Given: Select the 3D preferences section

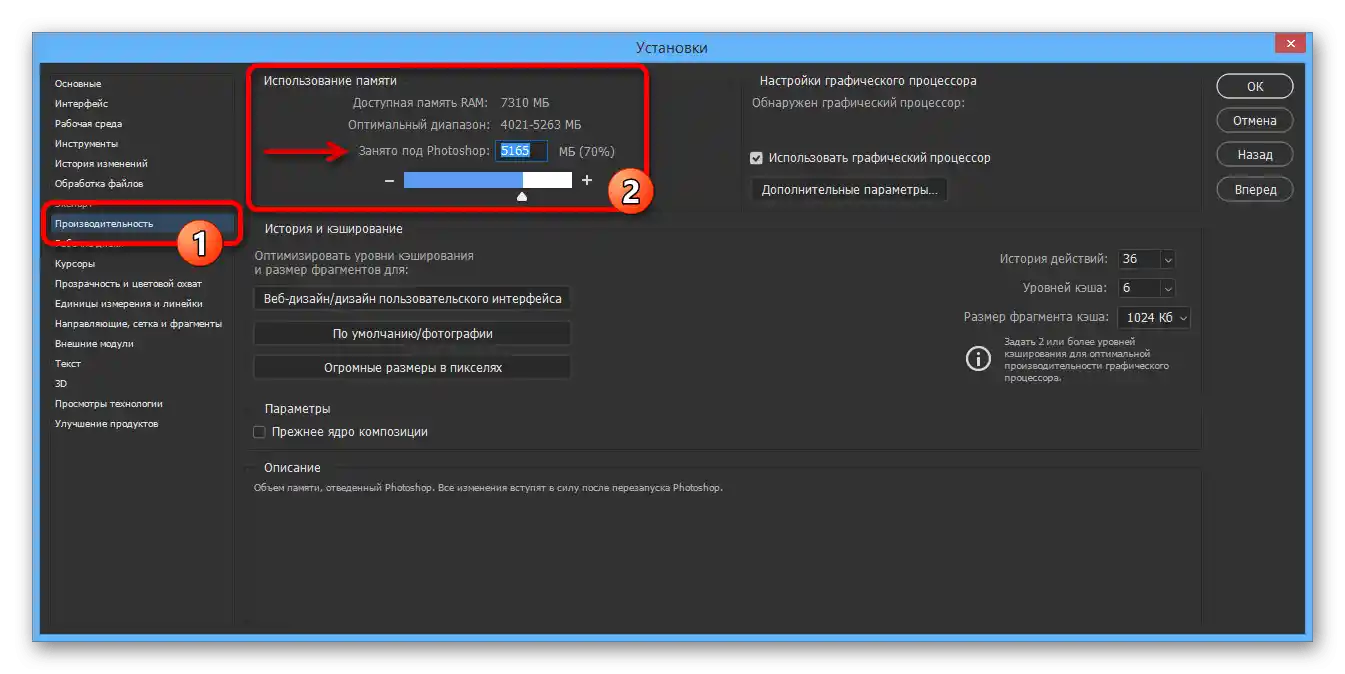Looking at the screenshot, I should (61, 384).
